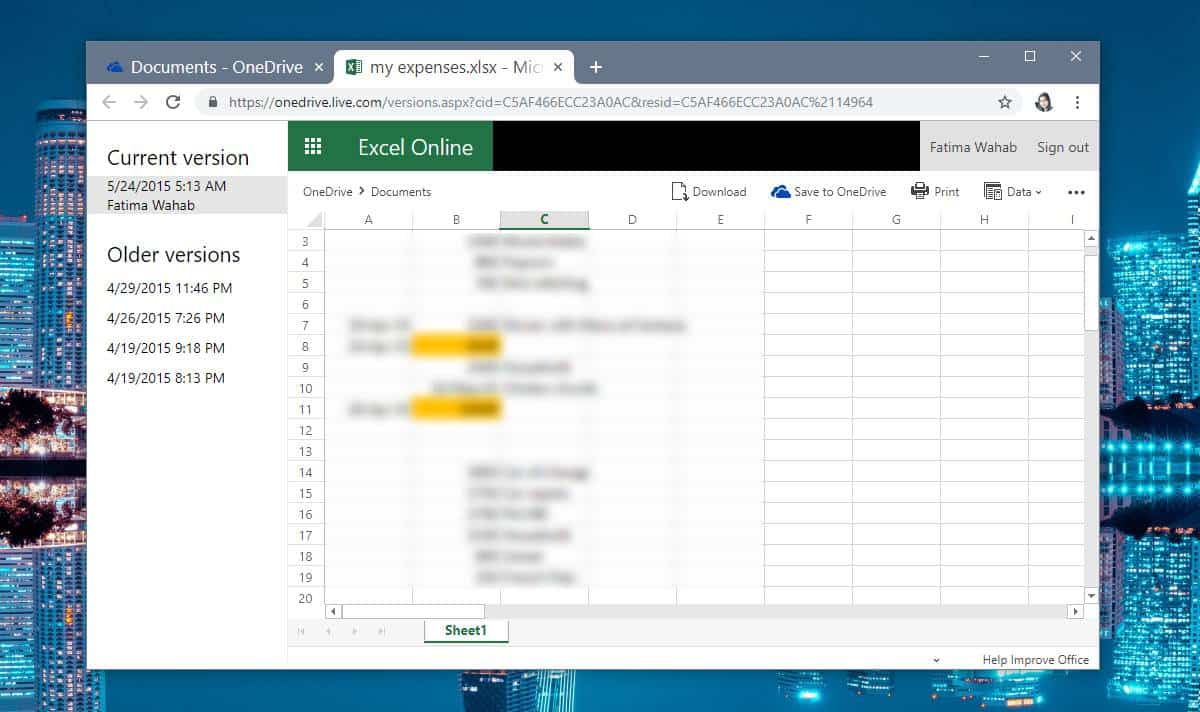
Task: Open the older version from 4/26/2015 7:26 PM
Action: [x=166, y=318]
